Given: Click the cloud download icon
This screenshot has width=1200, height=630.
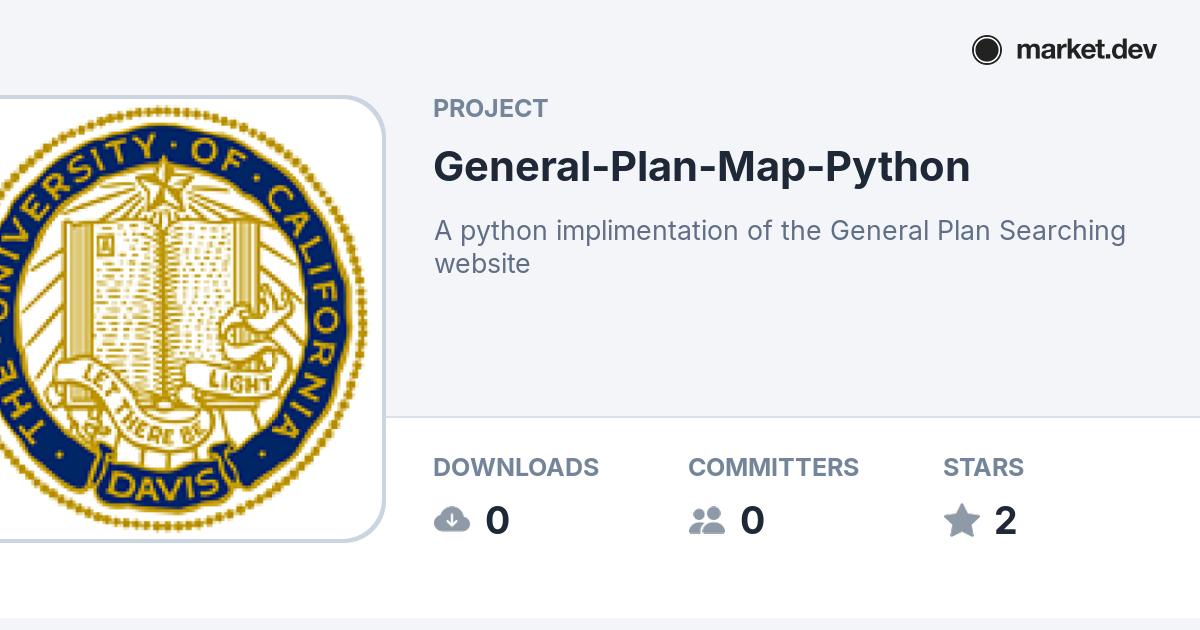Looking at the screenshot, I should tap(452, 520).
